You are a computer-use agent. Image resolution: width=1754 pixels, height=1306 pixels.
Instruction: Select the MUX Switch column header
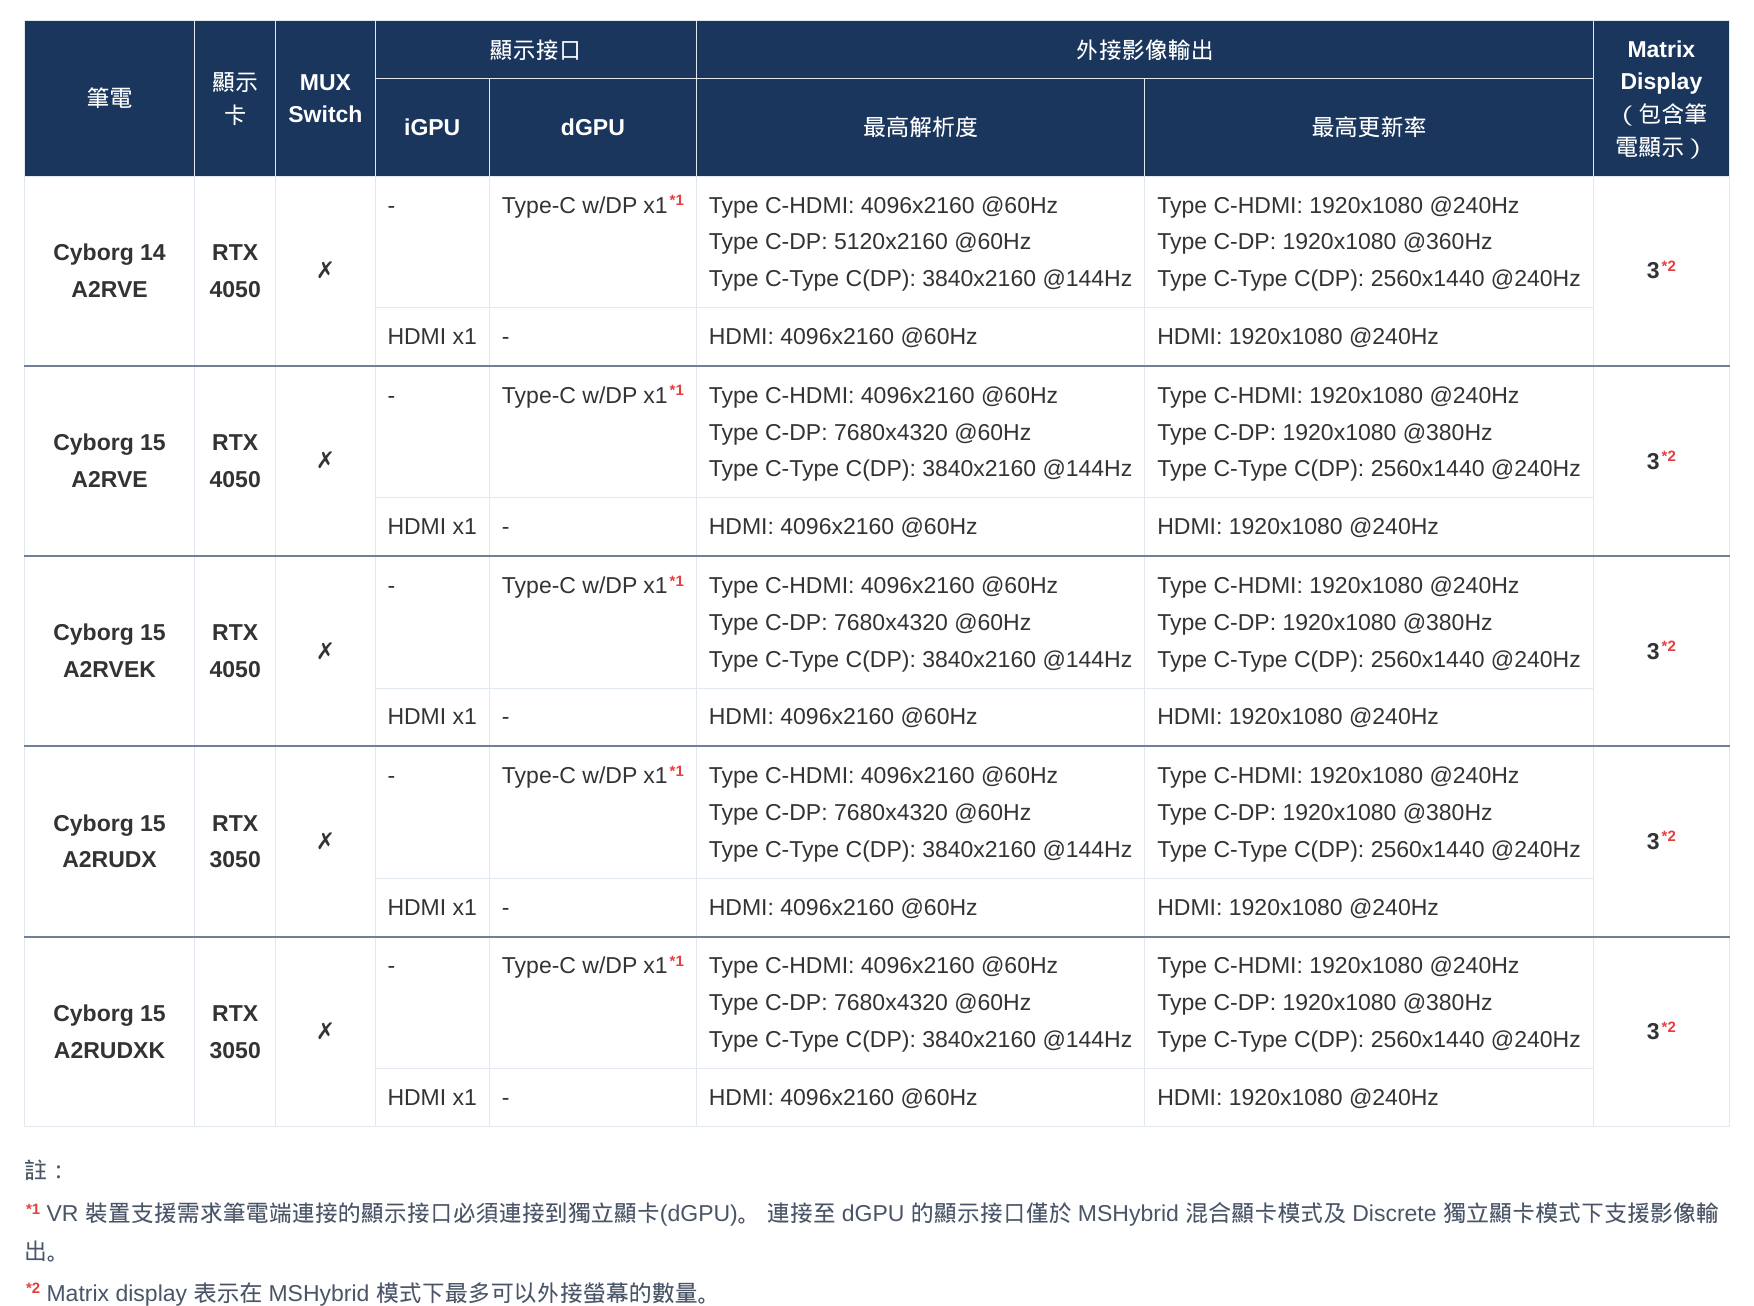point(325,98)
